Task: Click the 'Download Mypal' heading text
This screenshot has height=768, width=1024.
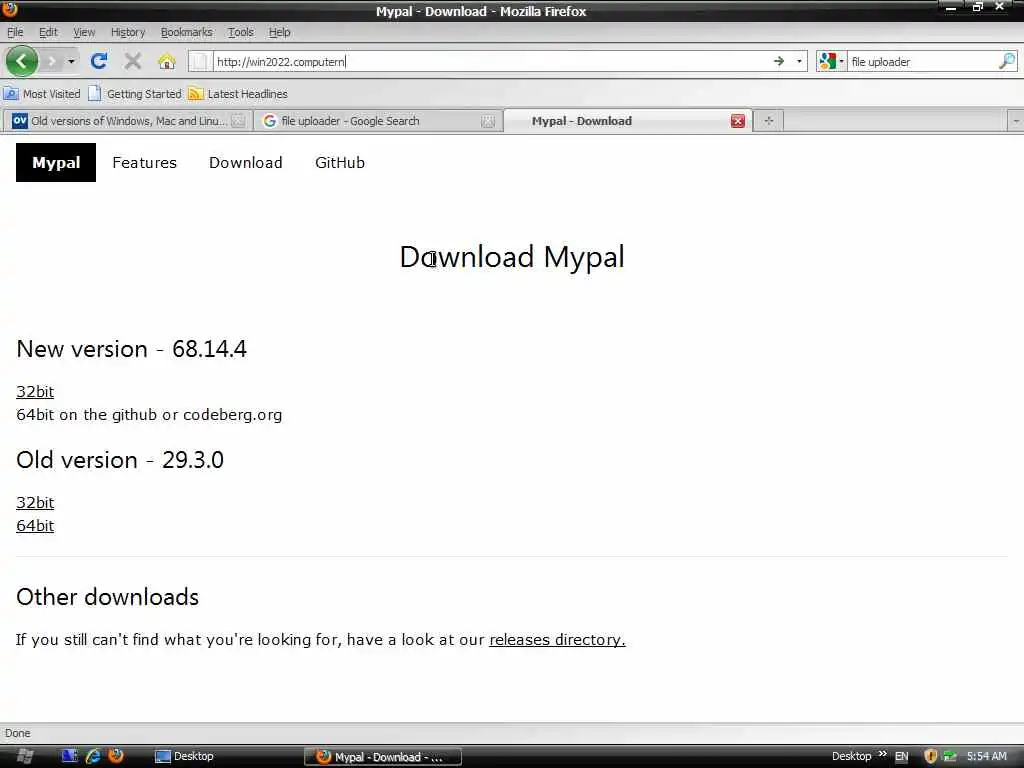Action: pyautogui.click(x=512, y=257)
